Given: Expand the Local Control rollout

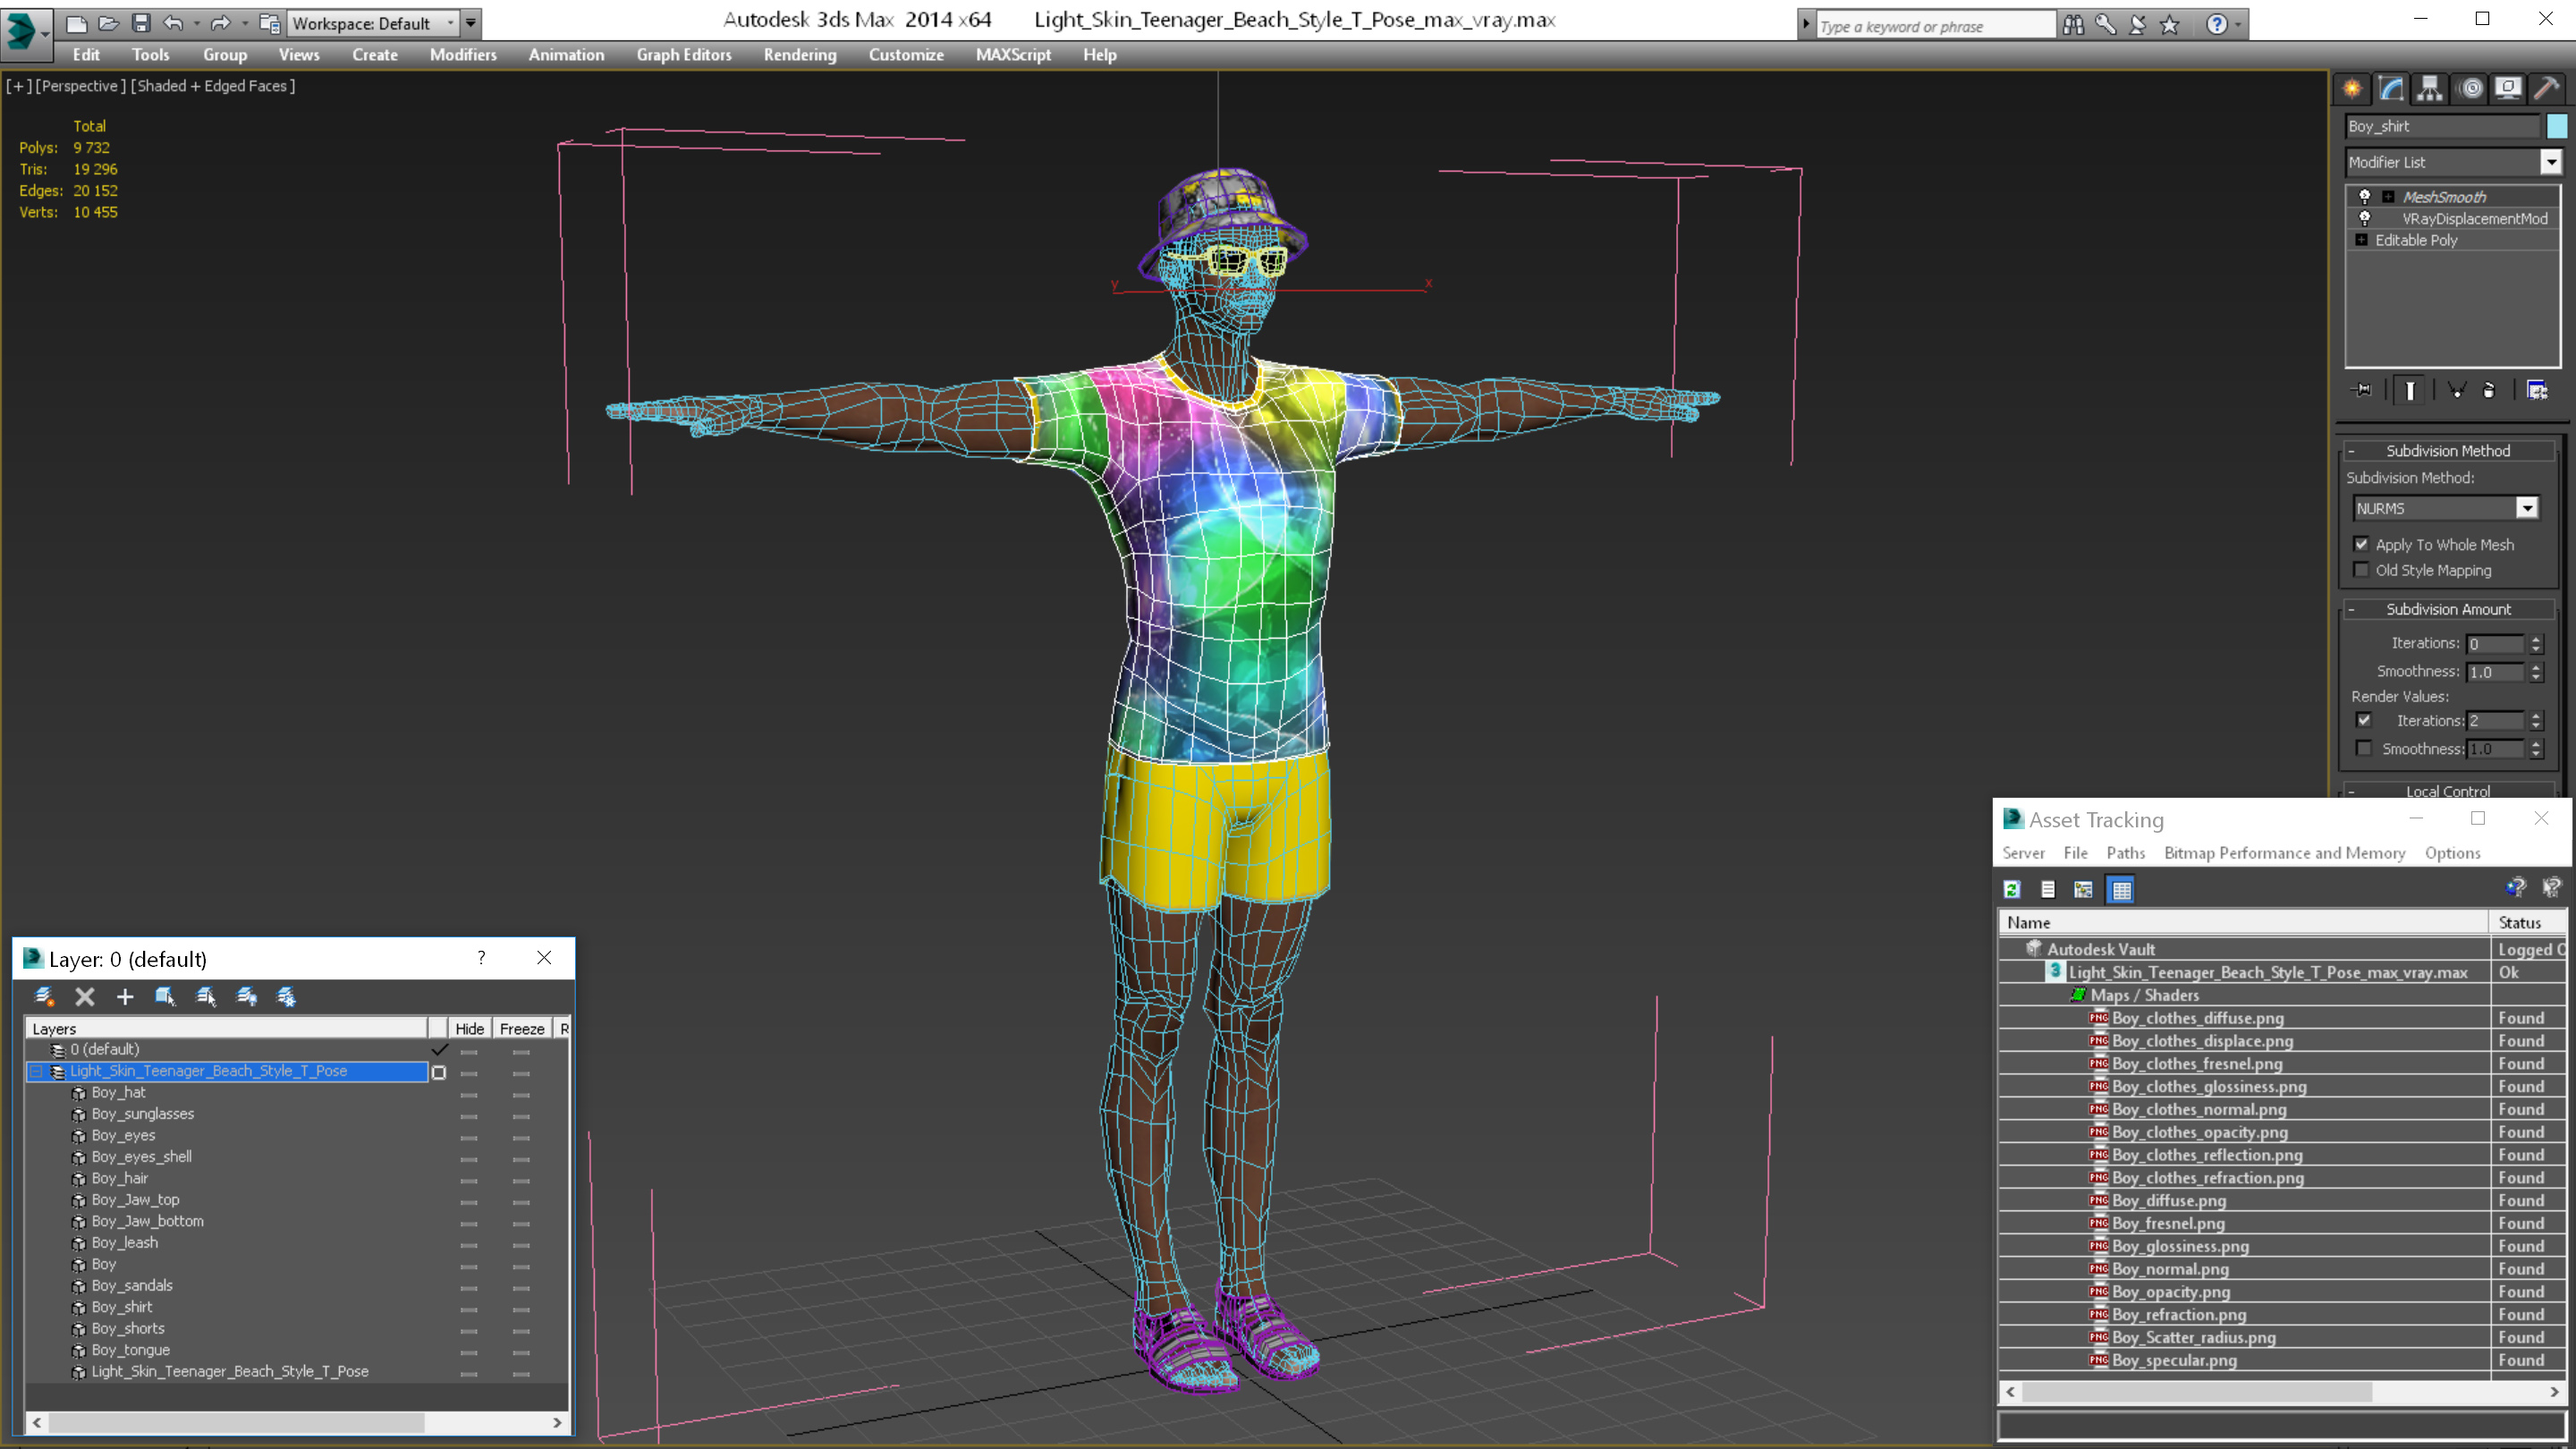Looking at the screenshot, I should (x=2448, y=791).
